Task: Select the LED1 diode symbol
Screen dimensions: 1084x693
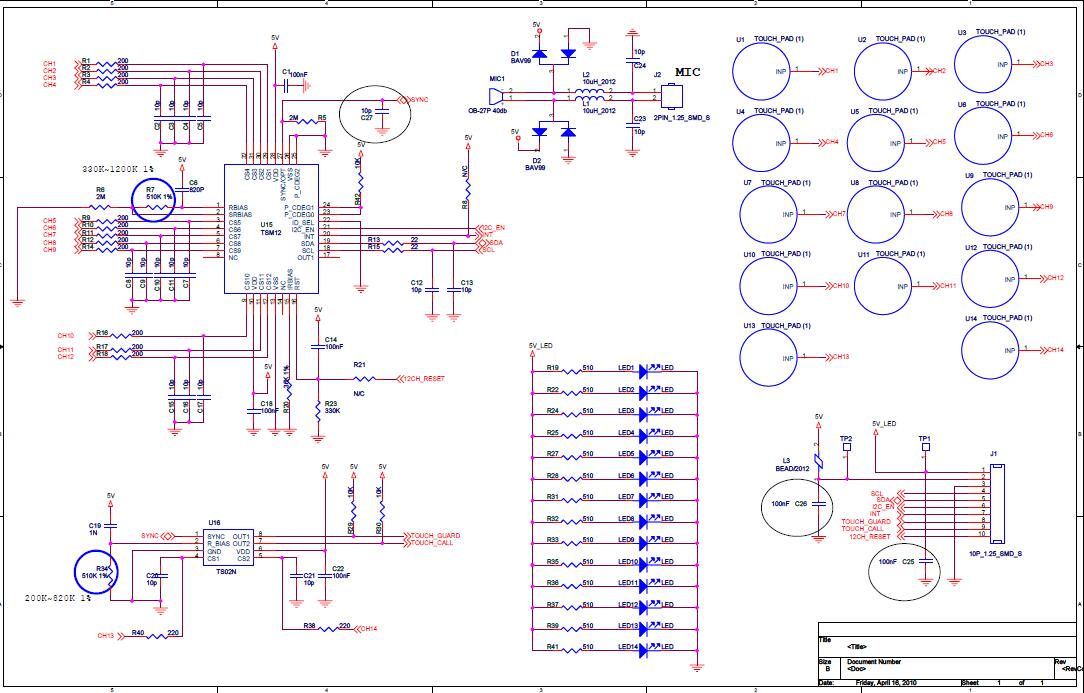Action: tap(645, 369)
